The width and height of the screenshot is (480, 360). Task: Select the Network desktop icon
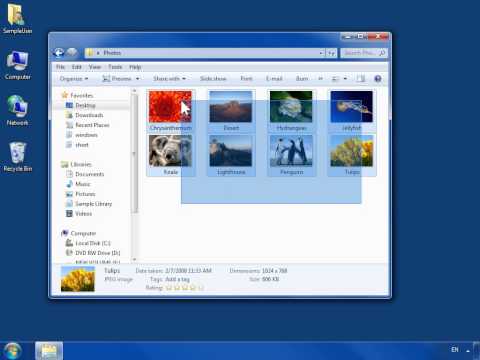coord(17,111)
